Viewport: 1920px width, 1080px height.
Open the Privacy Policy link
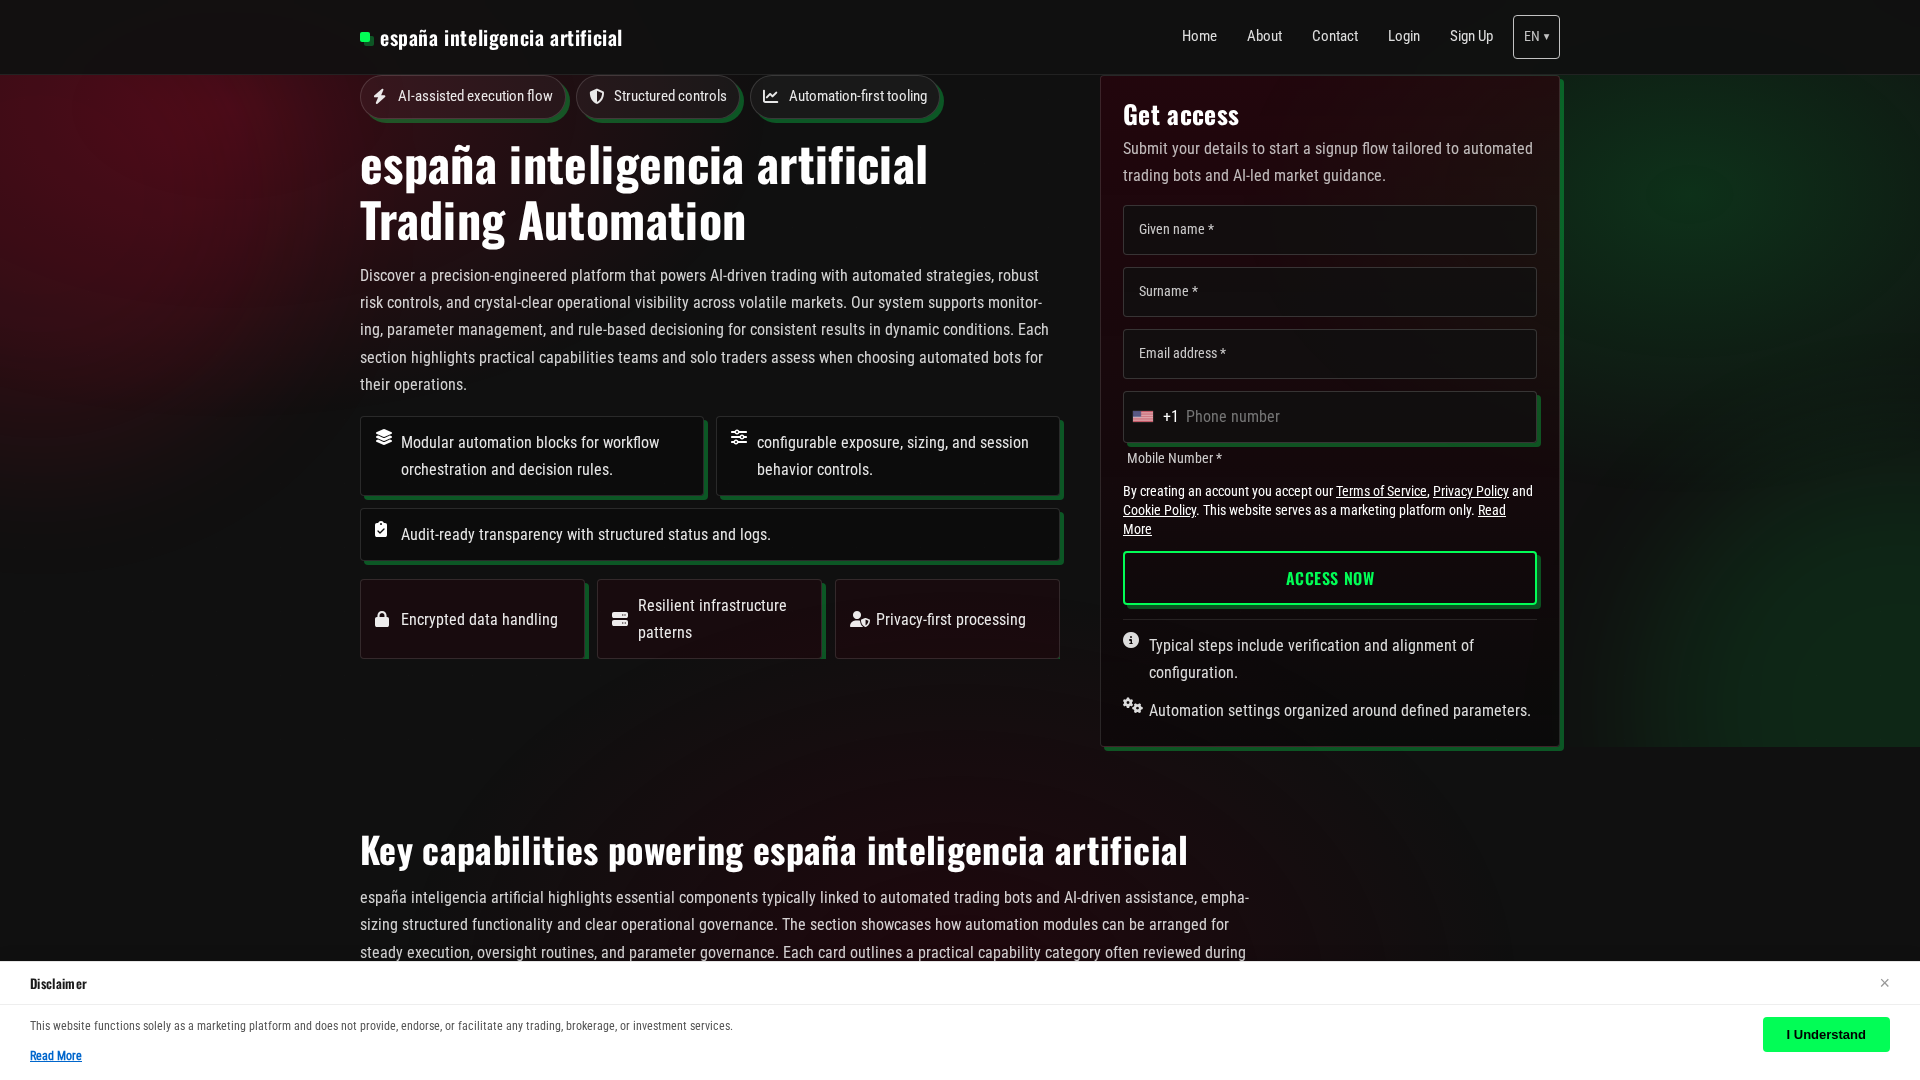click(x=1470, y=491)
